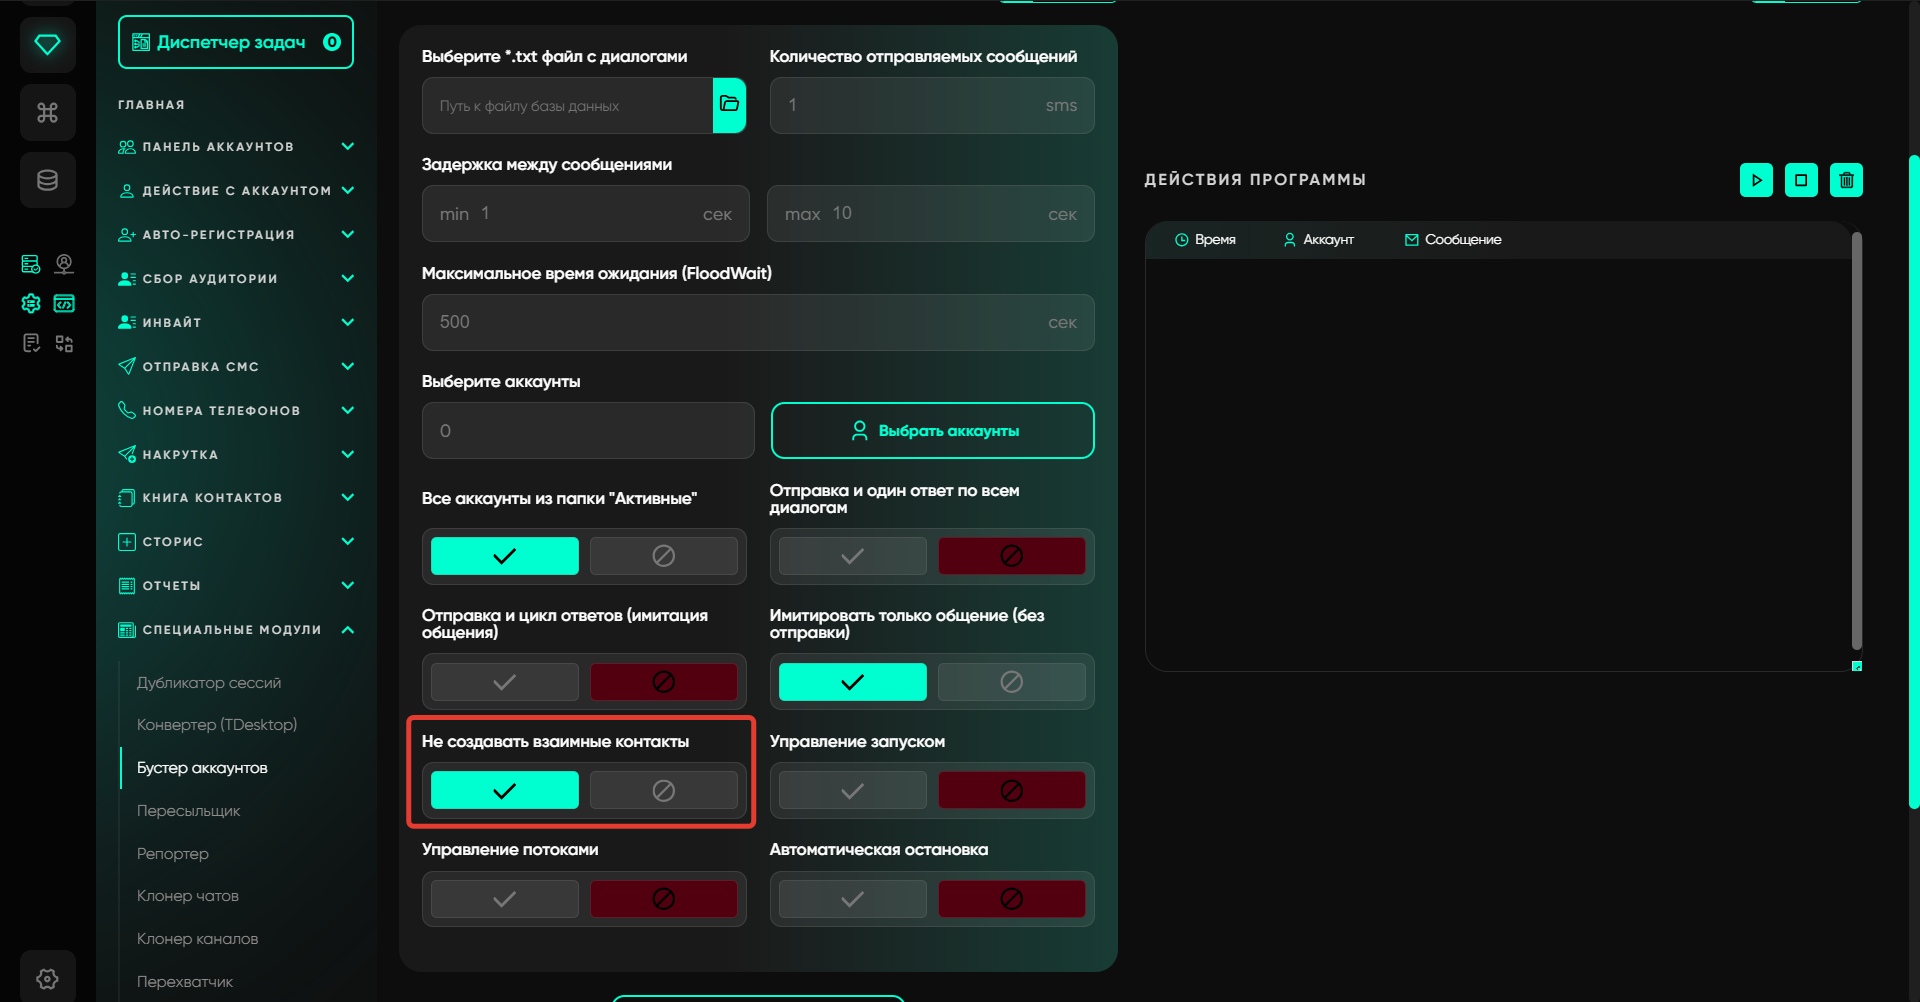Expand the 'Панель аккаунтов' section
This screenshot has height=1002, width=1920.
coord(347,147)
